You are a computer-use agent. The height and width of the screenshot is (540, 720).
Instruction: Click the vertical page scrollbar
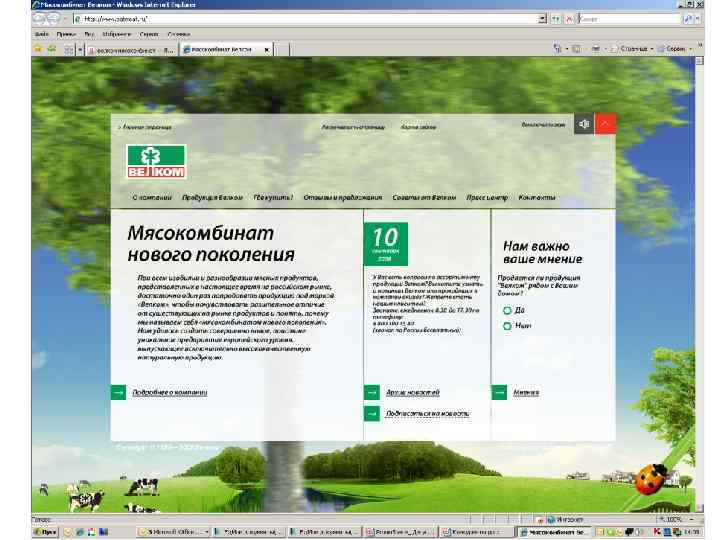point(699,284)
